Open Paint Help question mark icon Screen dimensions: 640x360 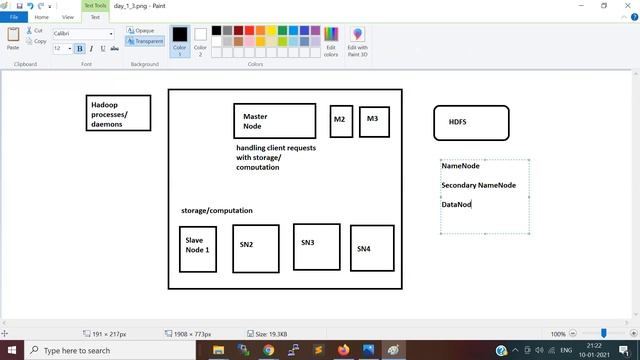[634, 17]
